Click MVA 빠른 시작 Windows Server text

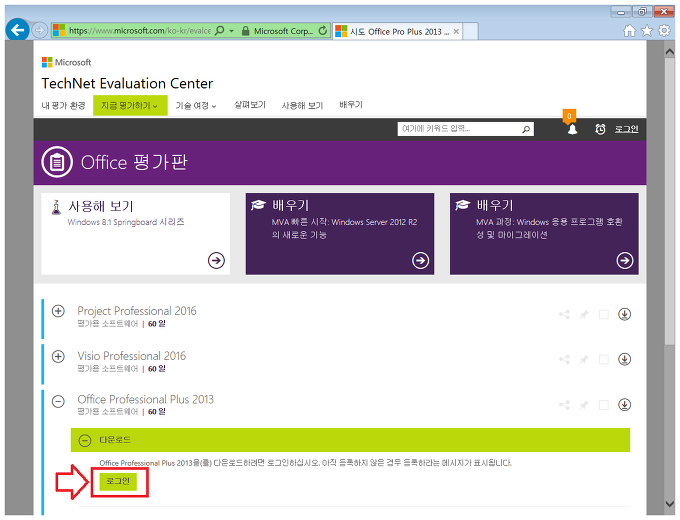[x=344, y=229]
